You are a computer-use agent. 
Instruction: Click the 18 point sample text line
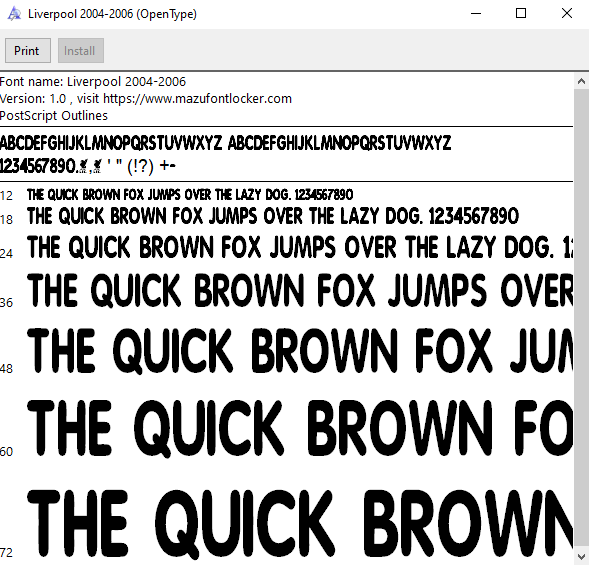click(273, 216)
